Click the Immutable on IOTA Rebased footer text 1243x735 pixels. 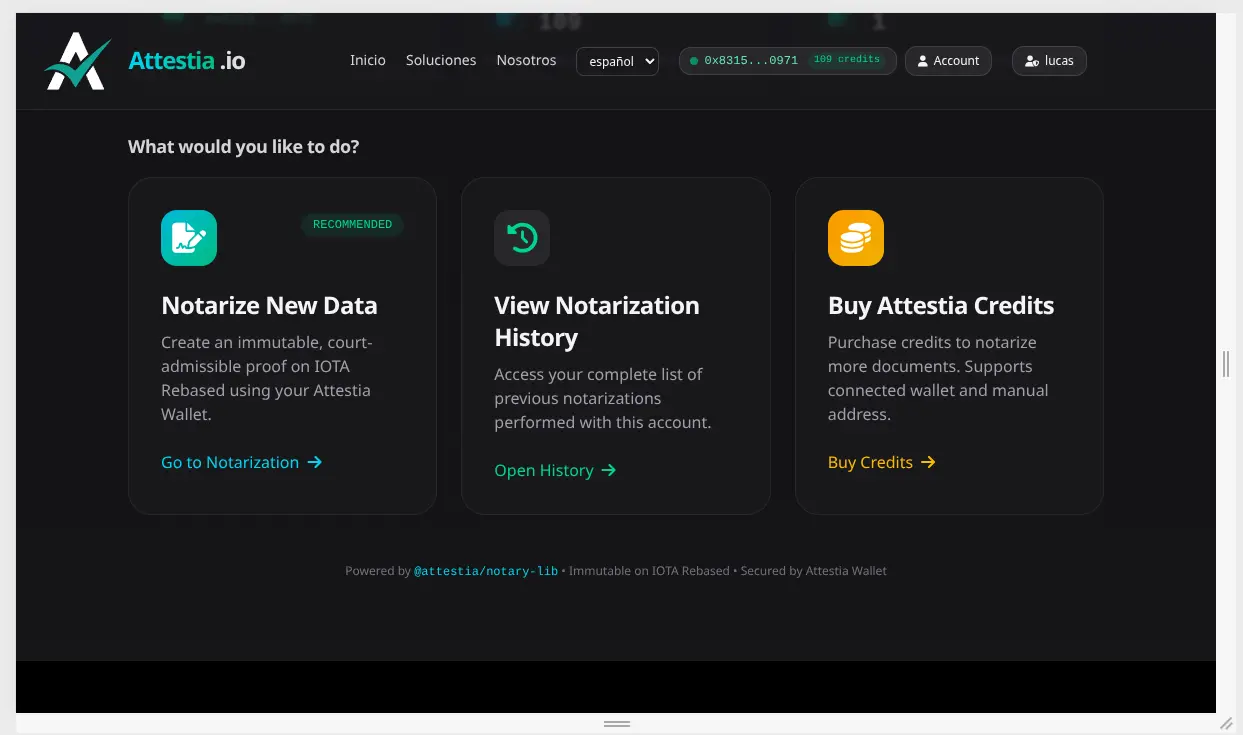coord(649,571)
